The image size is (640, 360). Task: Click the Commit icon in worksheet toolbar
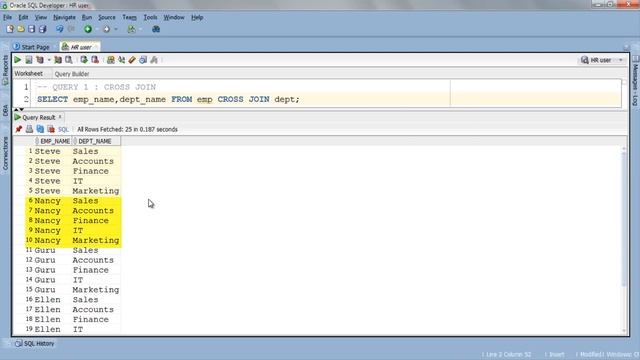[x=84, y=60]
